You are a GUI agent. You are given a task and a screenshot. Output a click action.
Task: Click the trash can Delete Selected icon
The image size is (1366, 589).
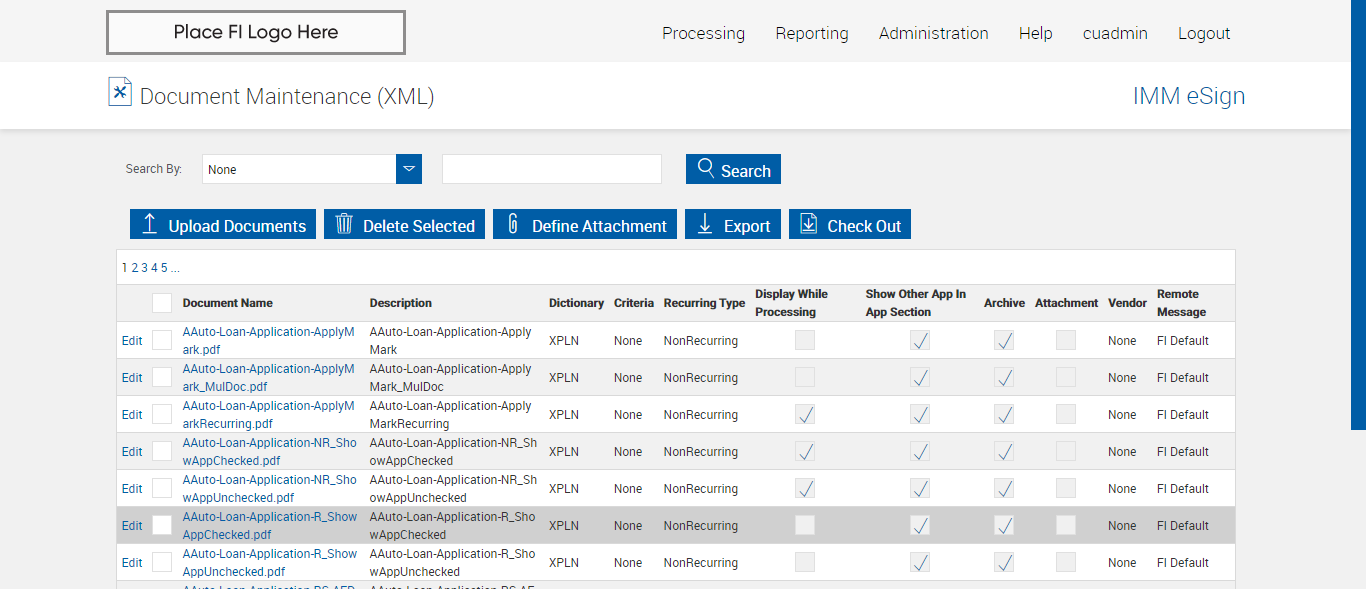pos(344,224)
